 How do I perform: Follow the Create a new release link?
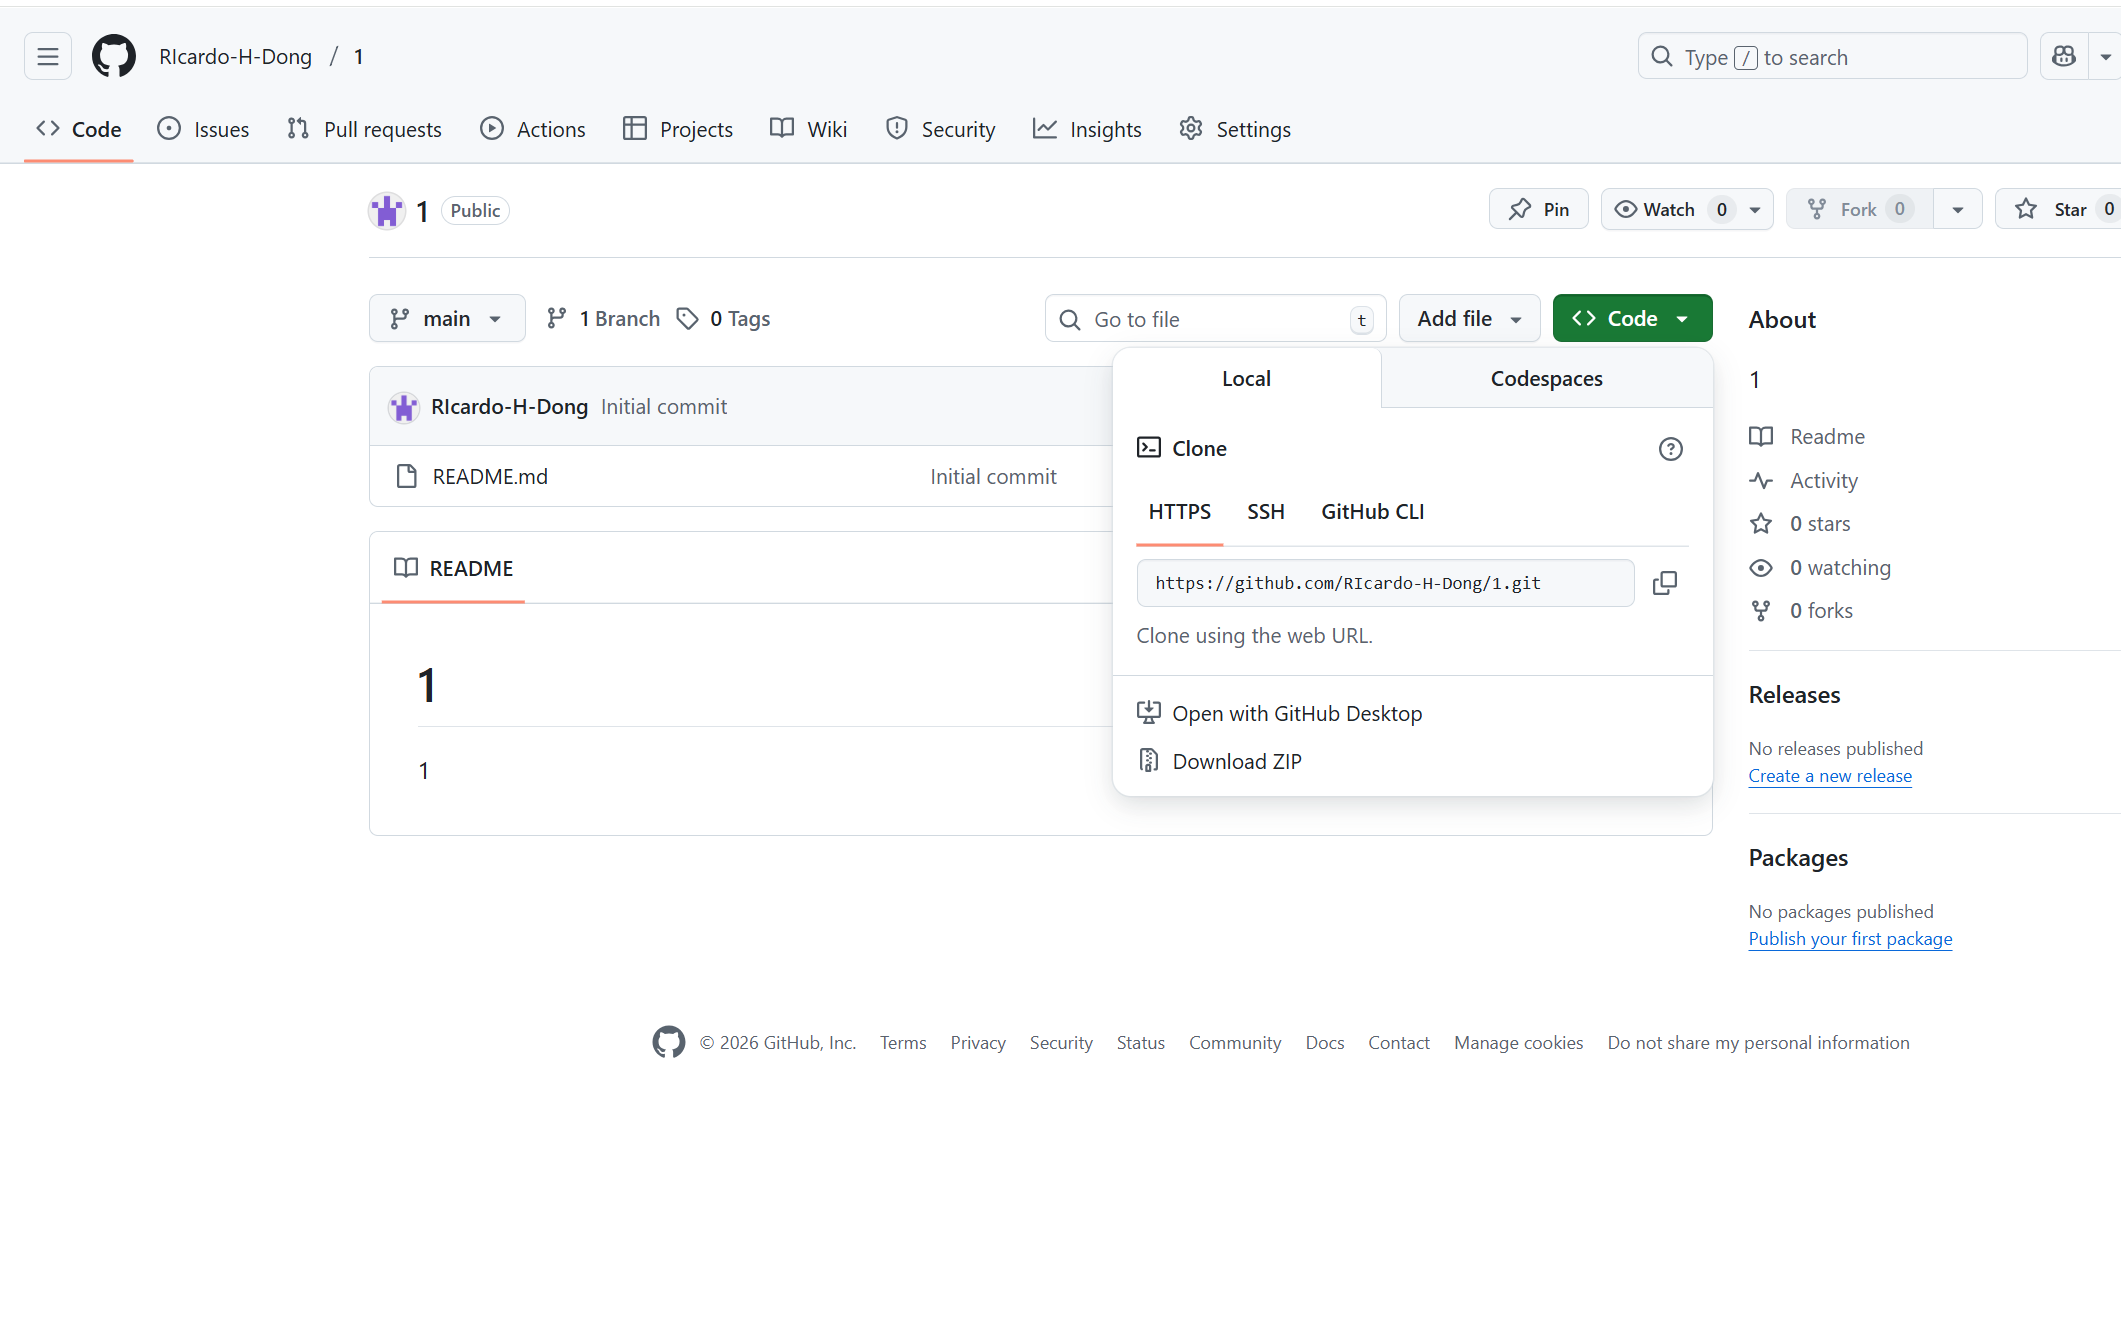click(1829, 776)
